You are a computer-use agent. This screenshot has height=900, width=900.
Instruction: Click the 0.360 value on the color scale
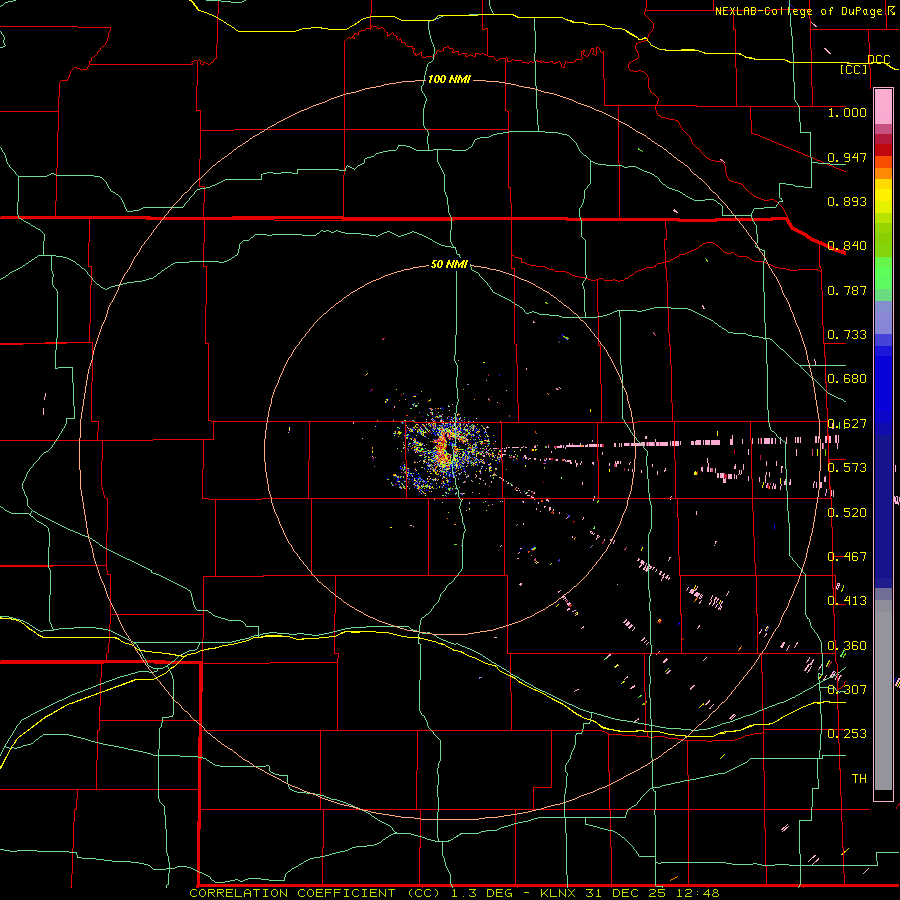(x=847, y=646)
